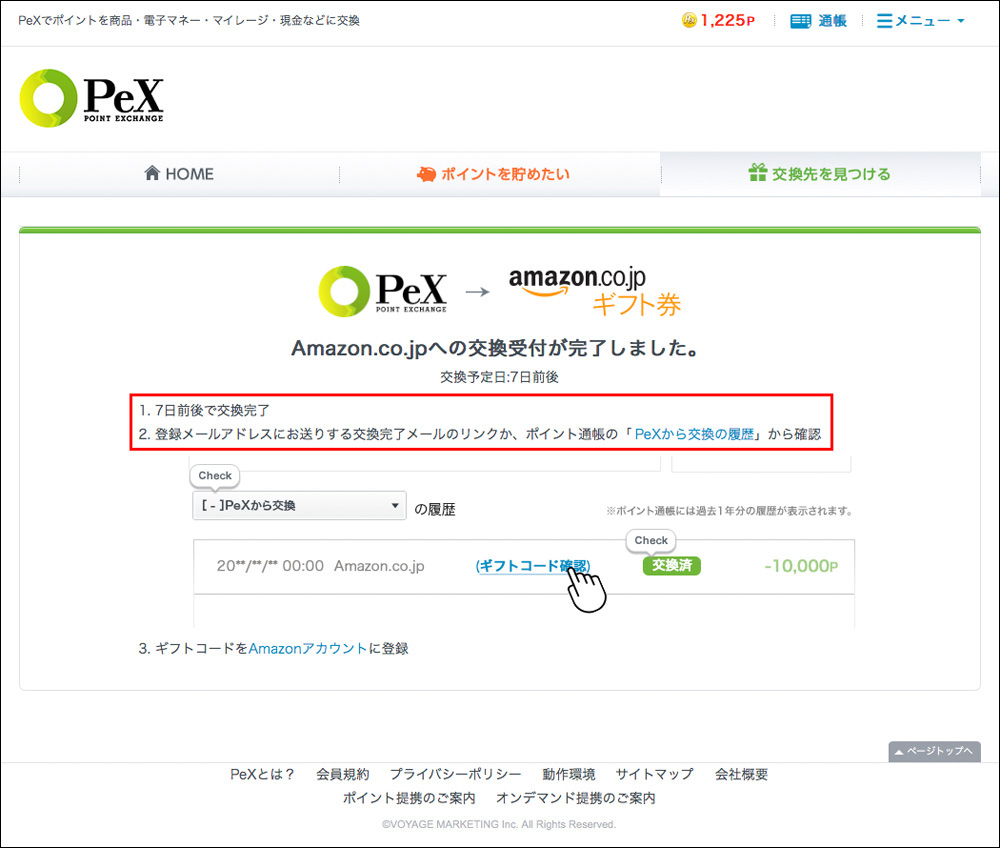Open the メニュー hamburger menu
This screenshot has height=848, width=1000.
920,21
